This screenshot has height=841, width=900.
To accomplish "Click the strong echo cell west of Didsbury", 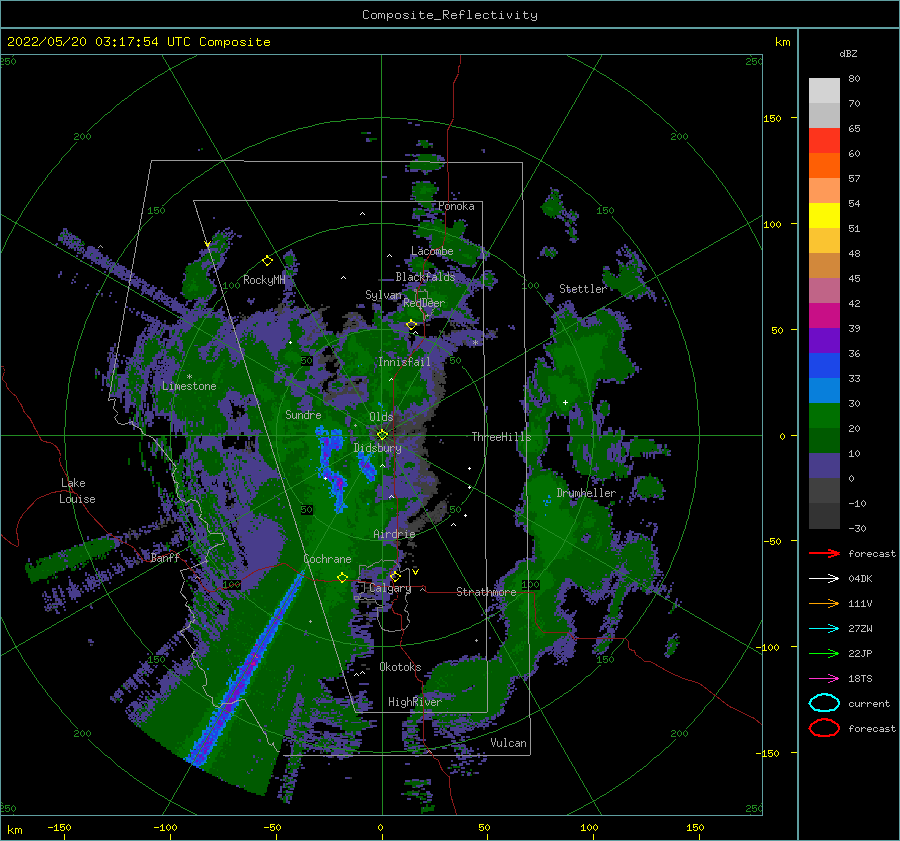I will tap(332, 468).
